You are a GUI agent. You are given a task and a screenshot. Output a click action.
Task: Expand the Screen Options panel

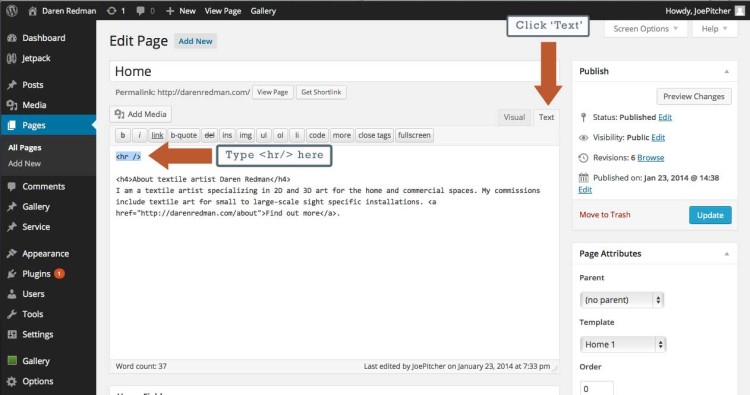[x=646, y=29]
